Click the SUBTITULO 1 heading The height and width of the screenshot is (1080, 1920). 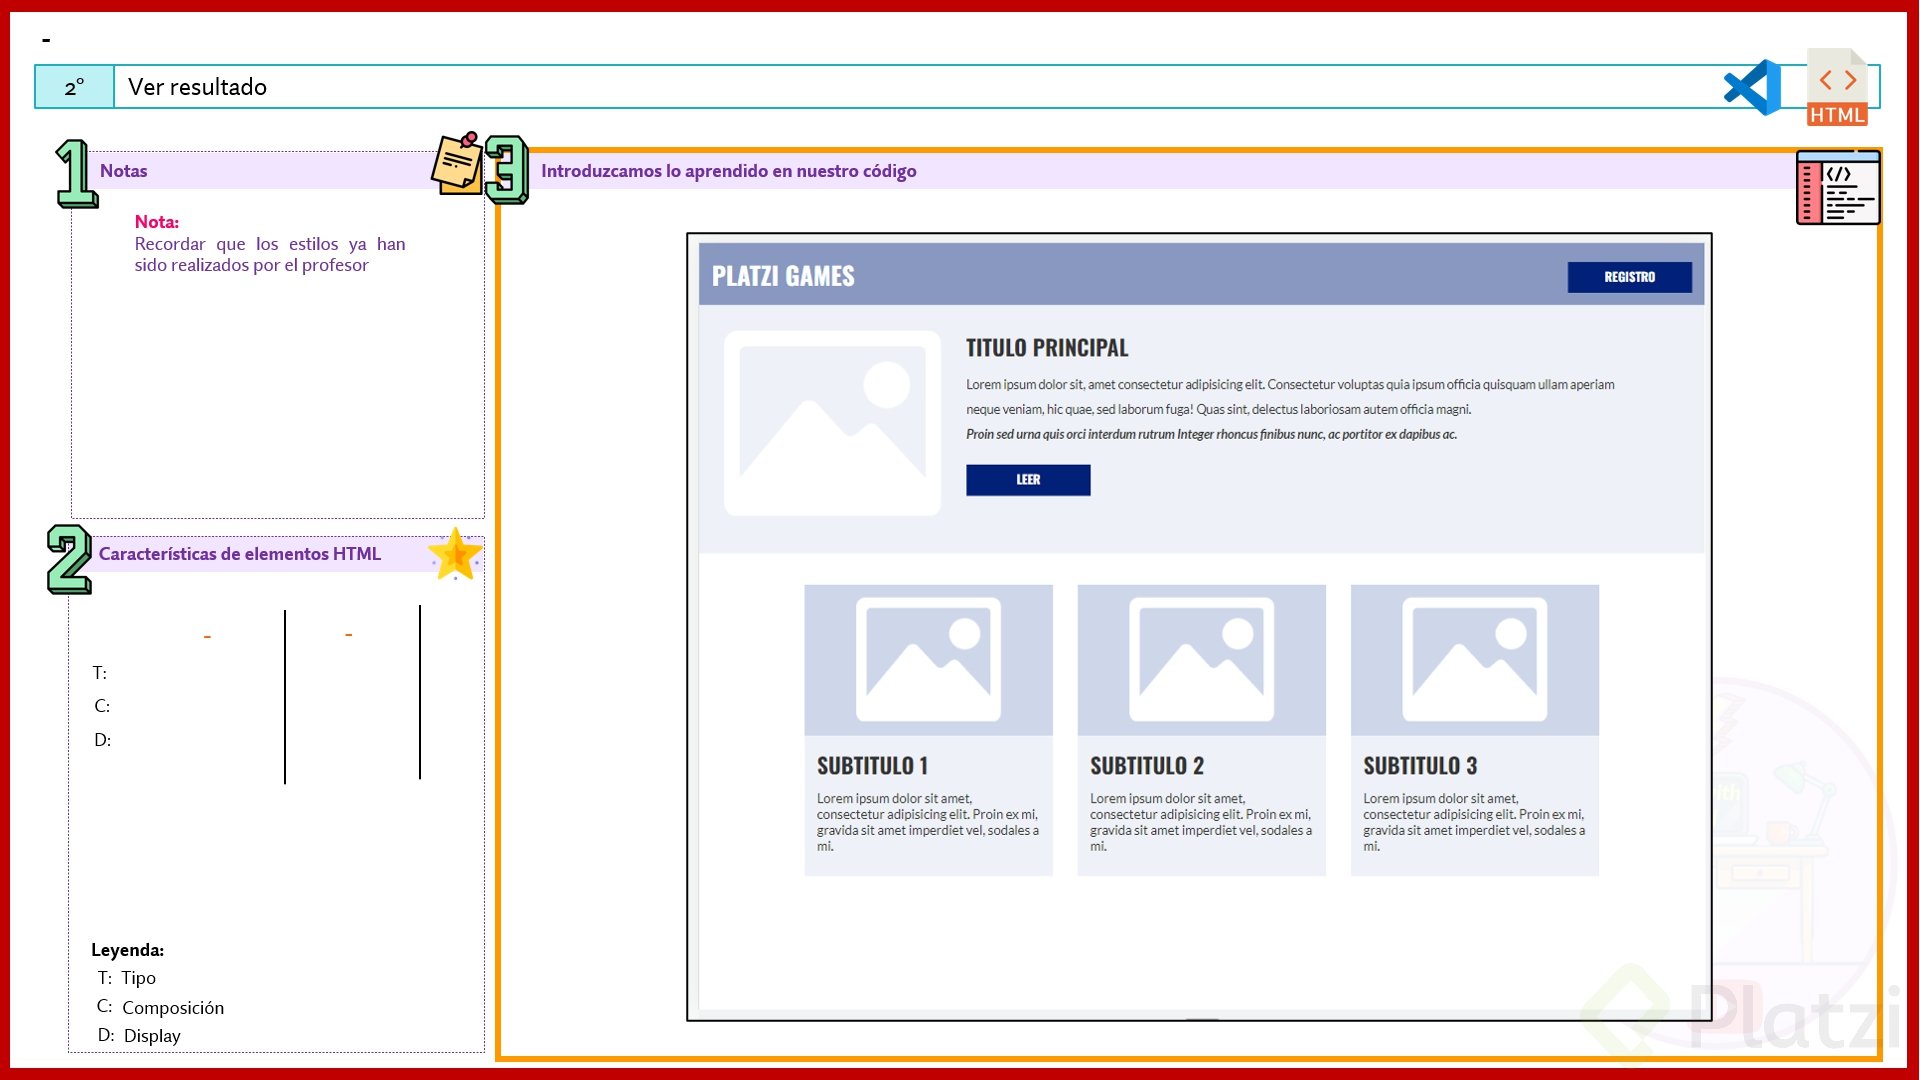click(872, 766)
